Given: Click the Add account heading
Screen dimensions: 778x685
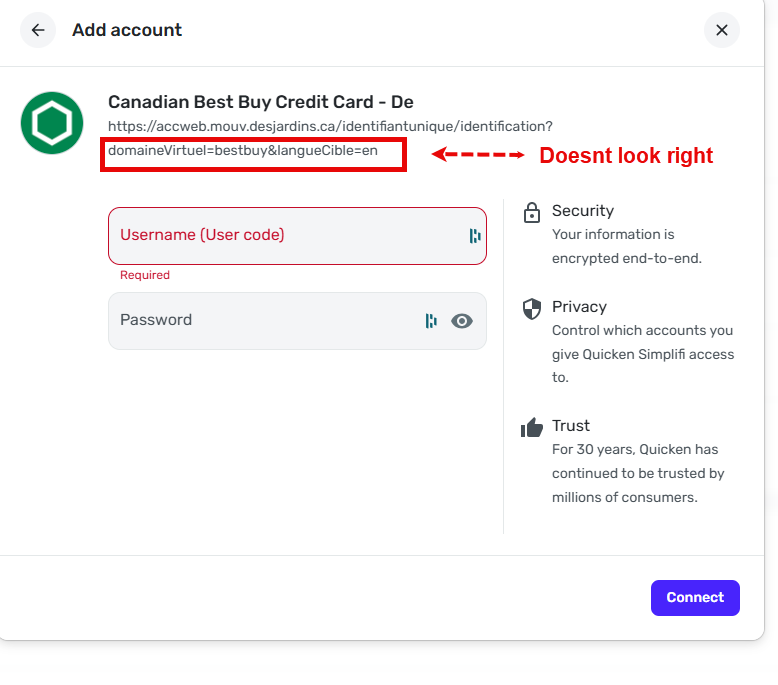Looking at the screenshot, I should click(127, 30).
